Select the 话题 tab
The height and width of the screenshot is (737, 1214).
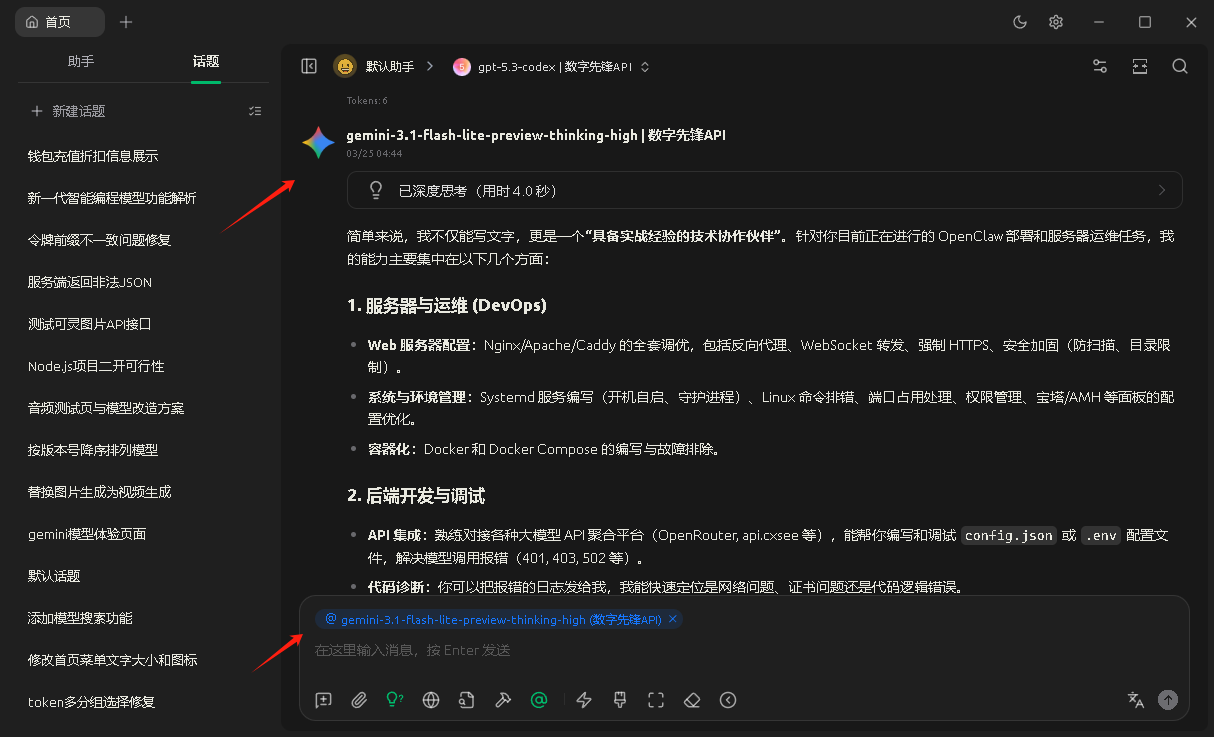[x=206, y=61]
